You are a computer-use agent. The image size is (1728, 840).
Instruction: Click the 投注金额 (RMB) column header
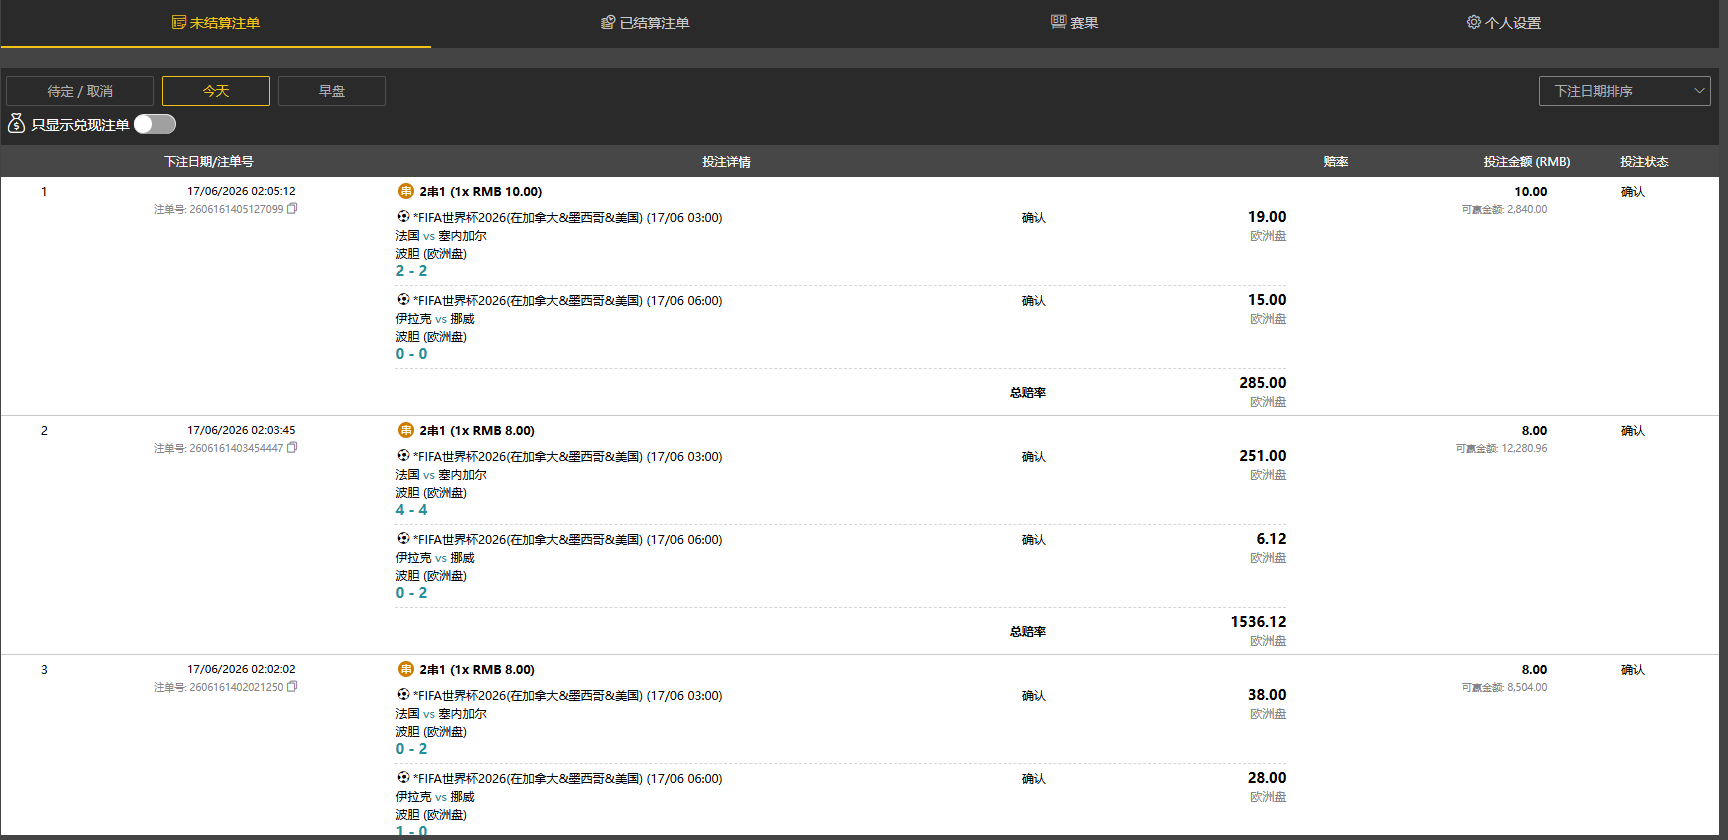coord(1527,162)
